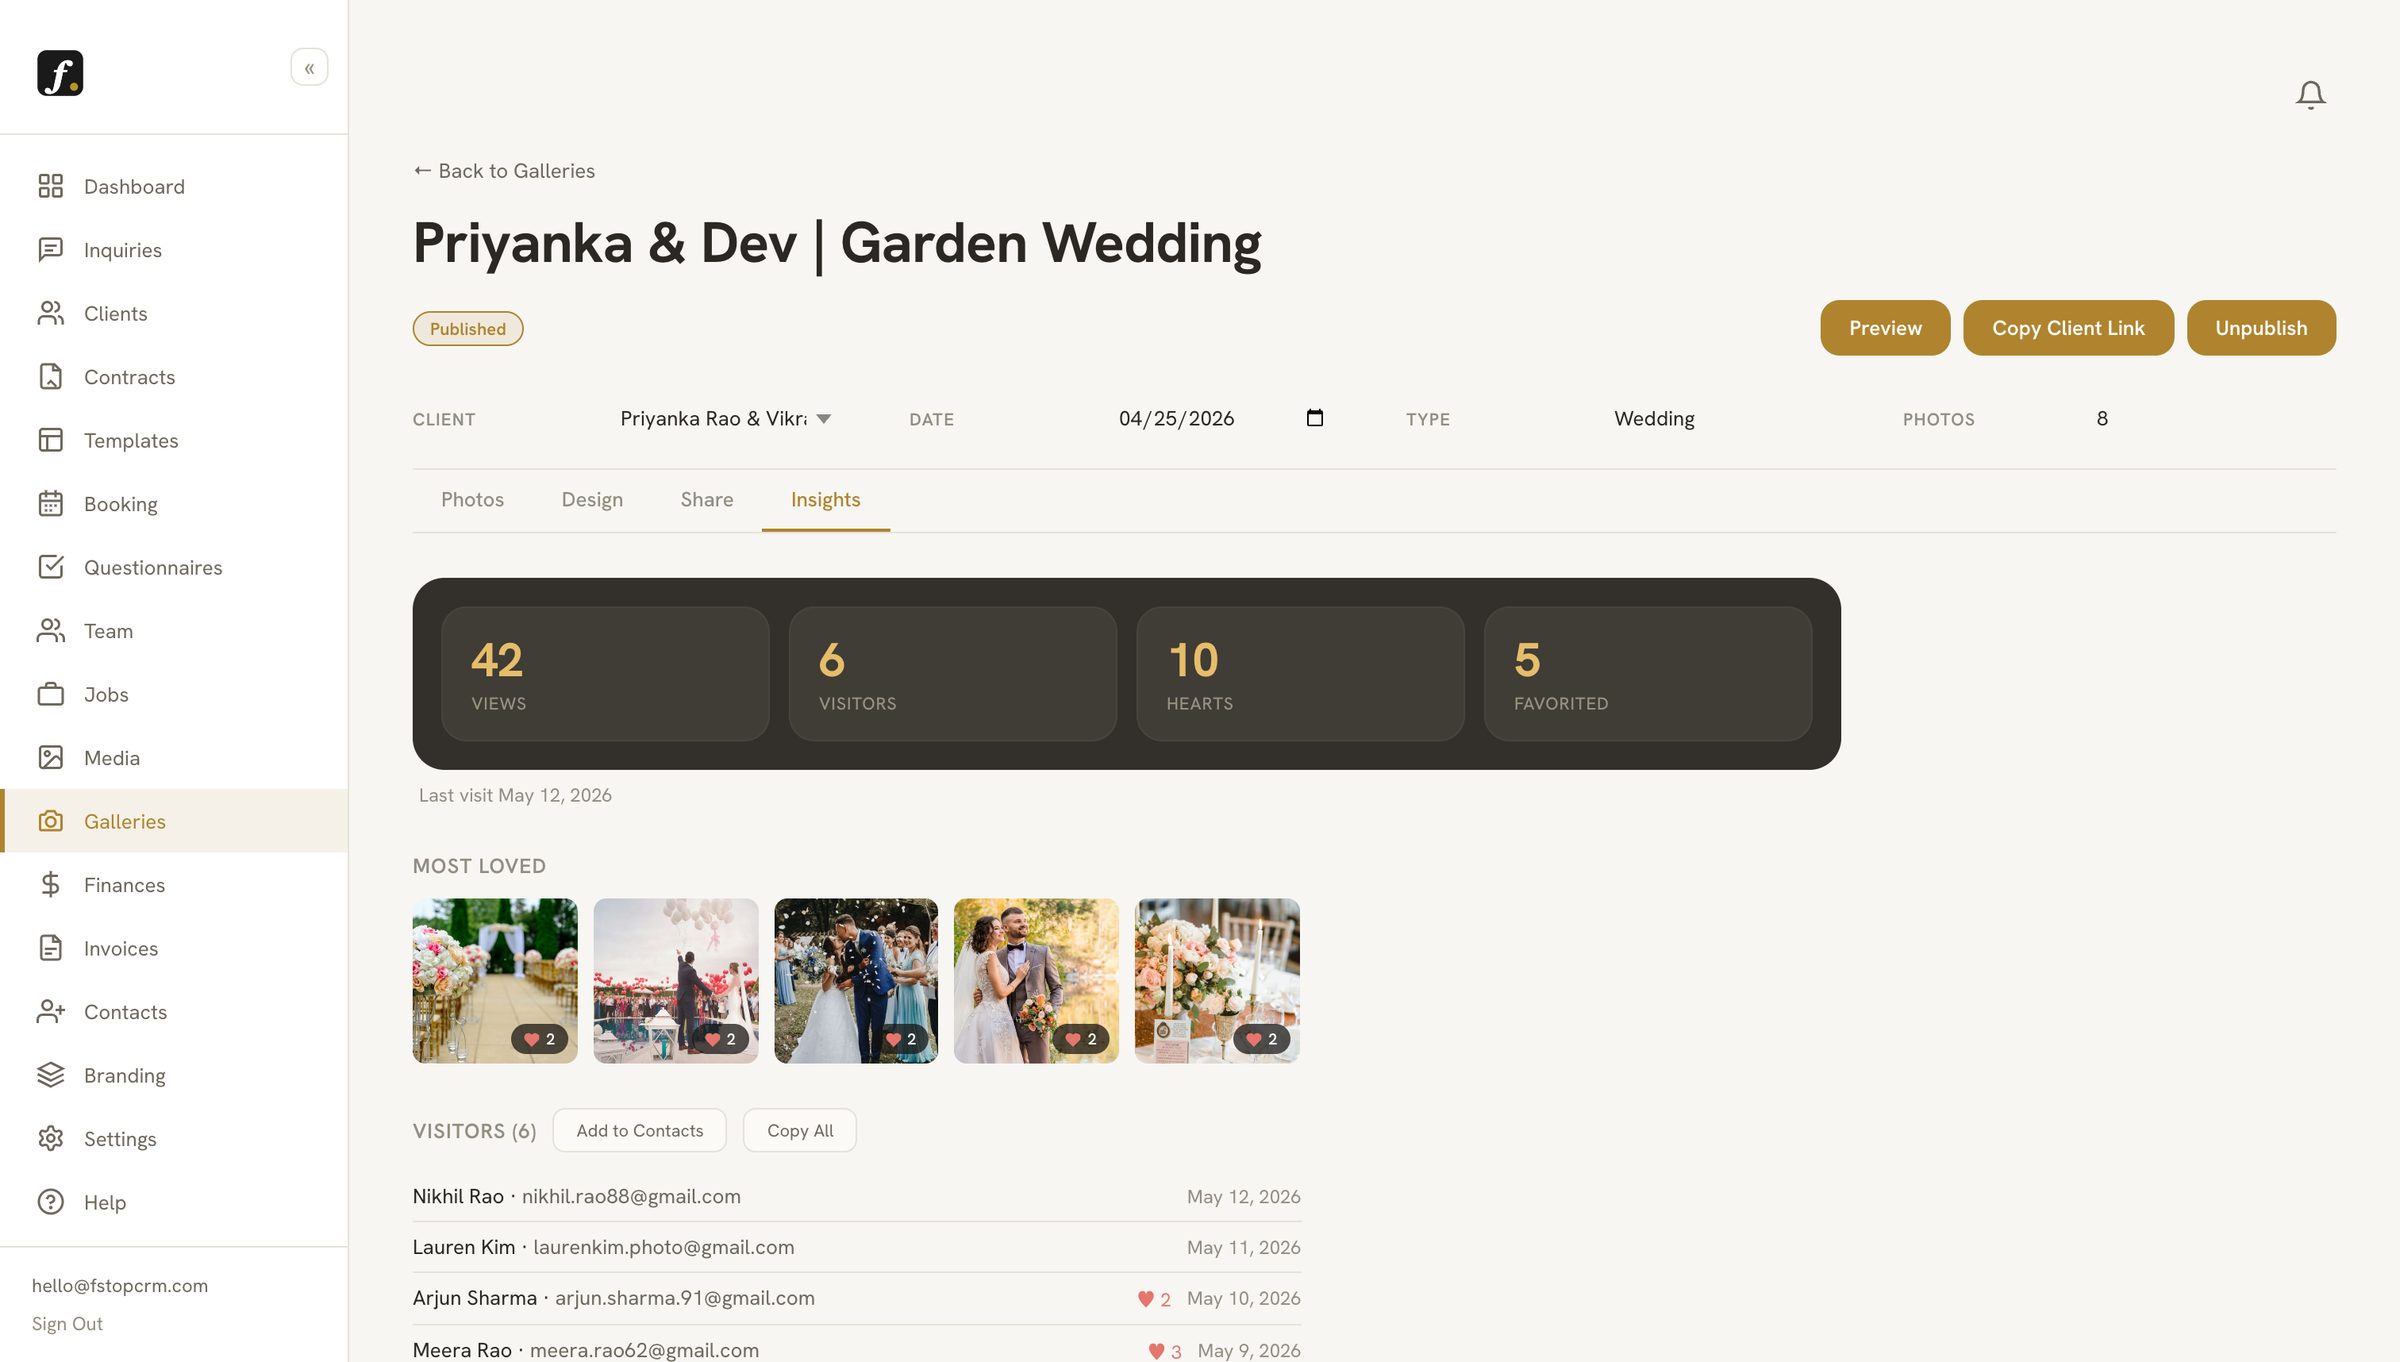Click the Unpublish button
Screen dimensions: 2400x1362
(x=2261, y=328)
